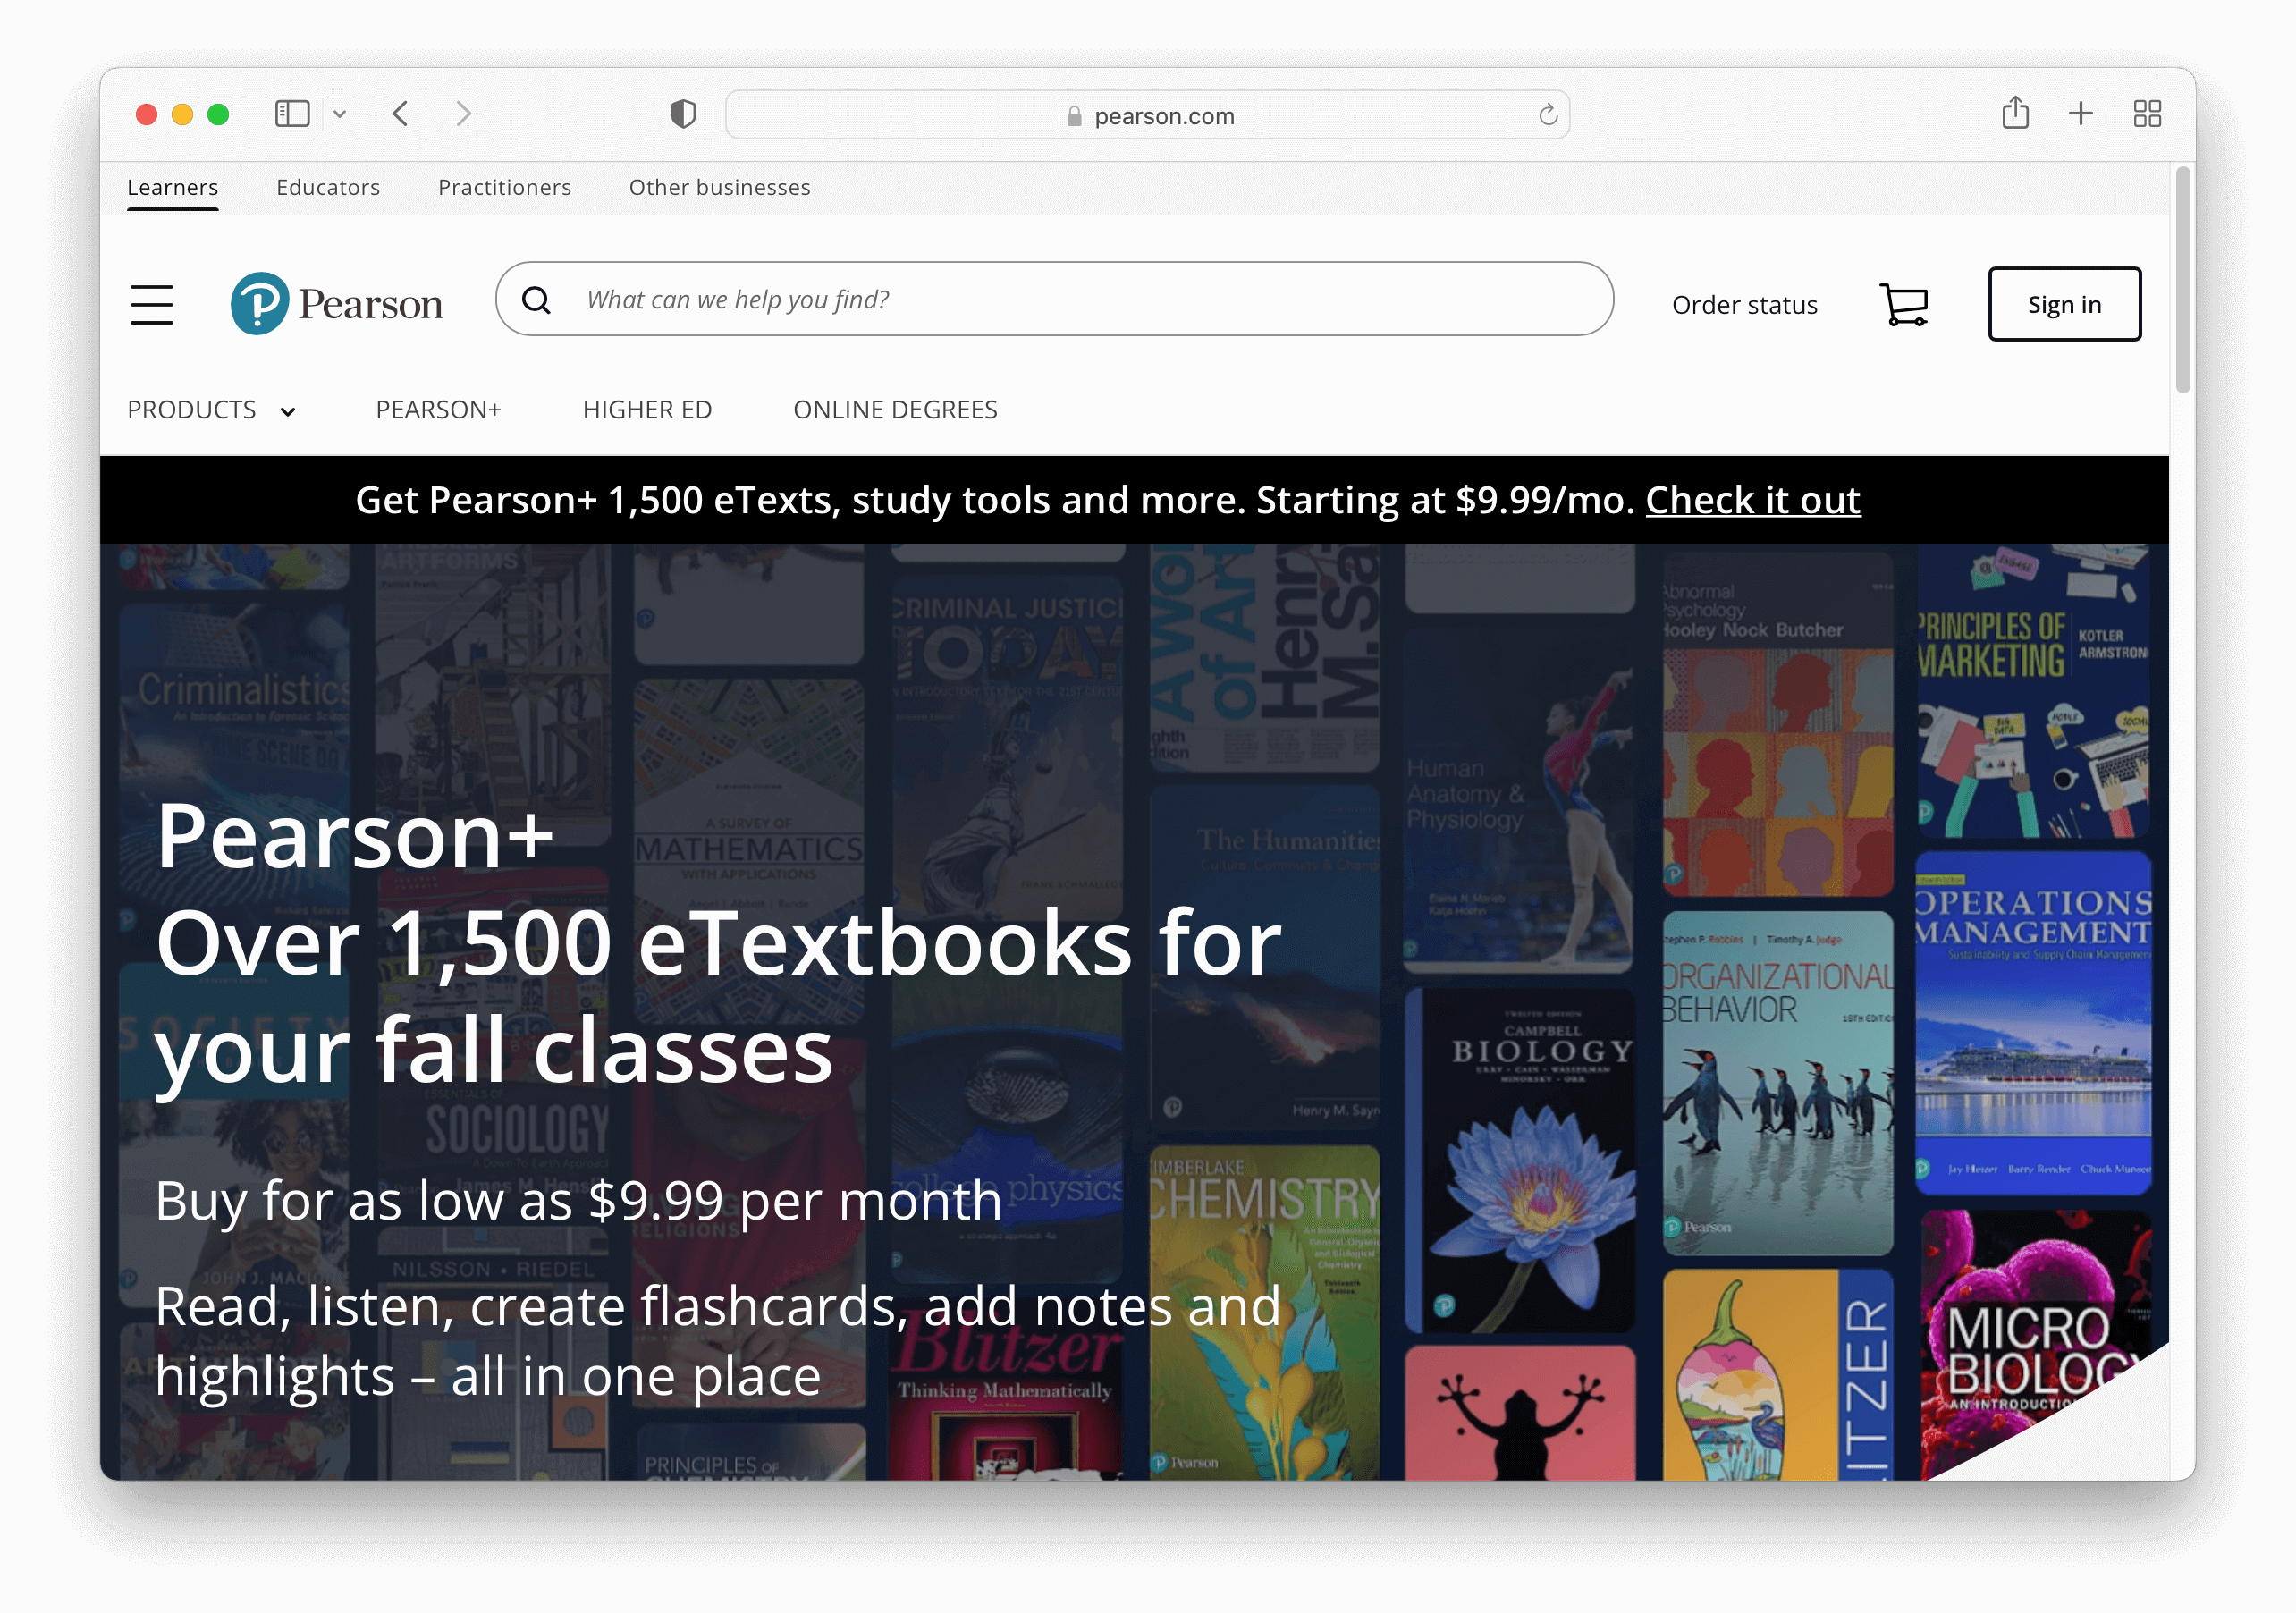The image size is (2296, 1613).
Task: Open the HIGHER ED menu item
Action: 647,410
